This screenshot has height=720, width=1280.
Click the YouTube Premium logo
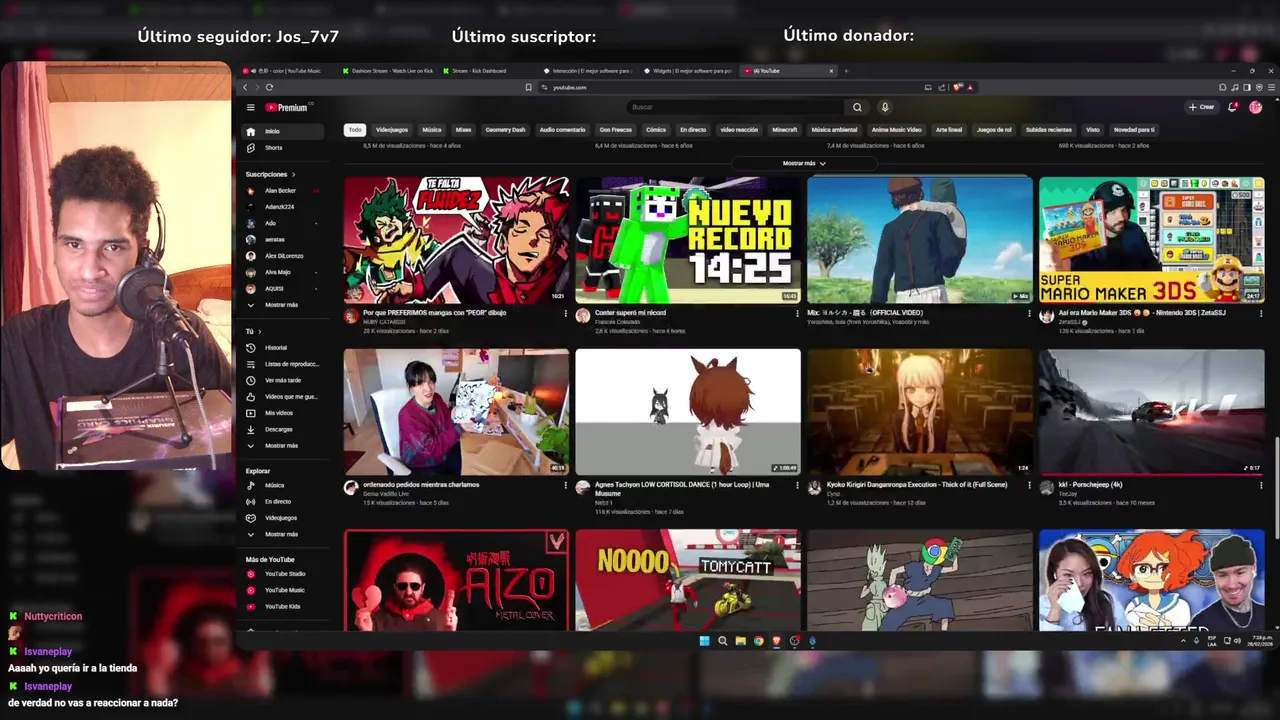pyautogui.click(x=287, y=107)
